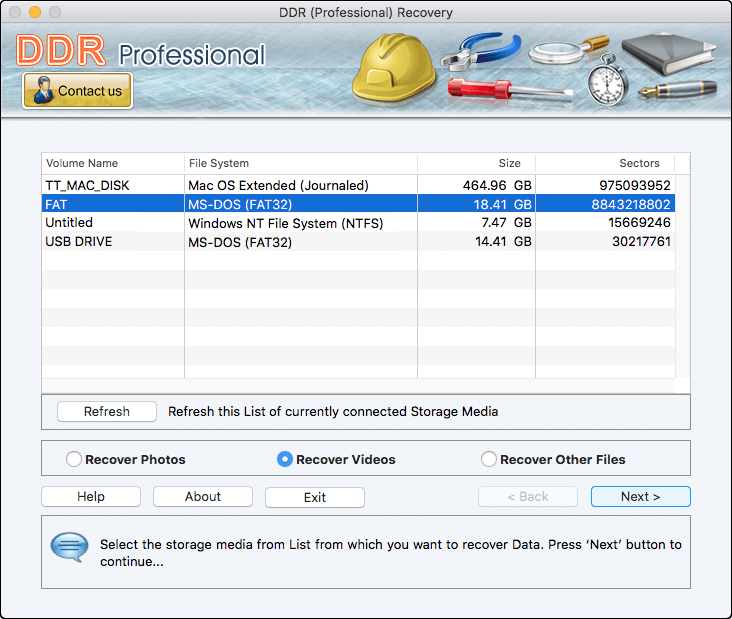Click the 464.96 GB size cell
This screenshot has height=619, width=732.
(x=476, y=185)
